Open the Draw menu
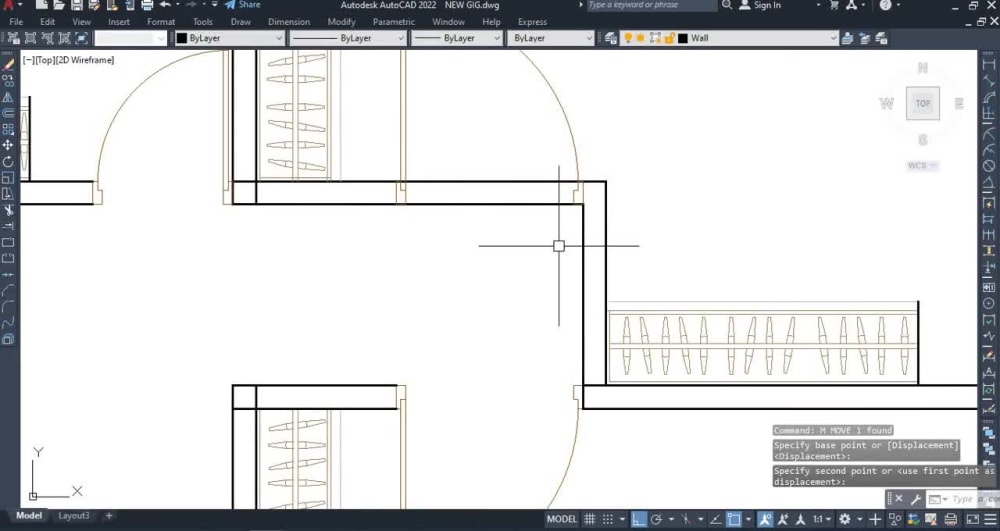Image resolution: width=1000 pixels, height=531 pixels. point(240,22)
